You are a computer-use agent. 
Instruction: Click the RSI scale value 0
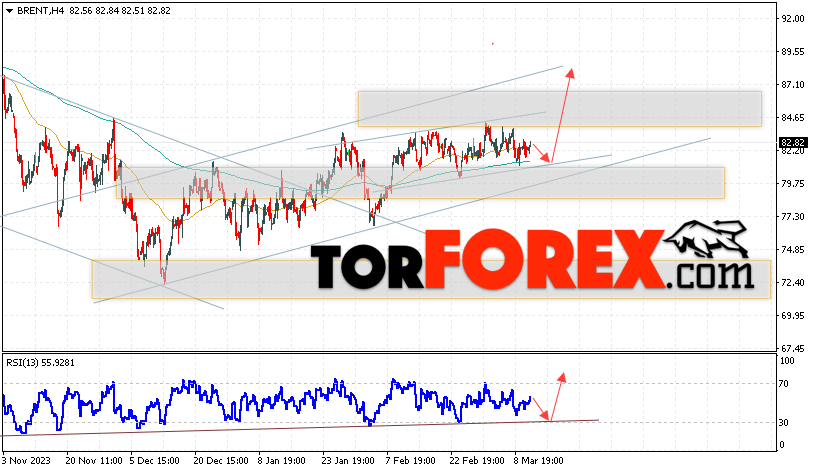782,445
